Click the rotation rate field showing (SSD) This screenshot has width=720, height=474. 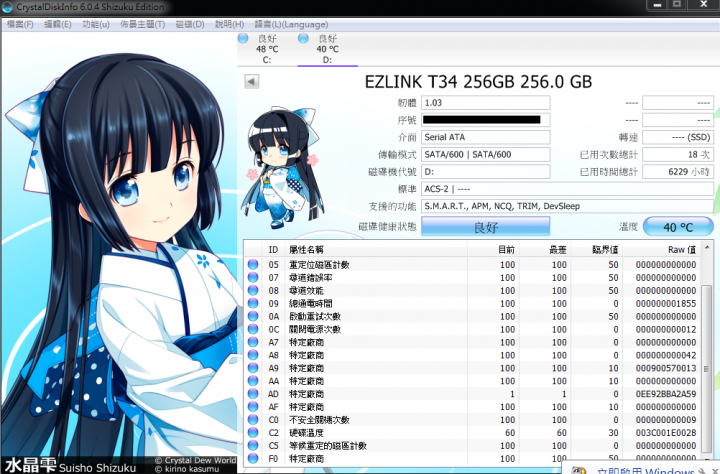[x=678, y=137]
